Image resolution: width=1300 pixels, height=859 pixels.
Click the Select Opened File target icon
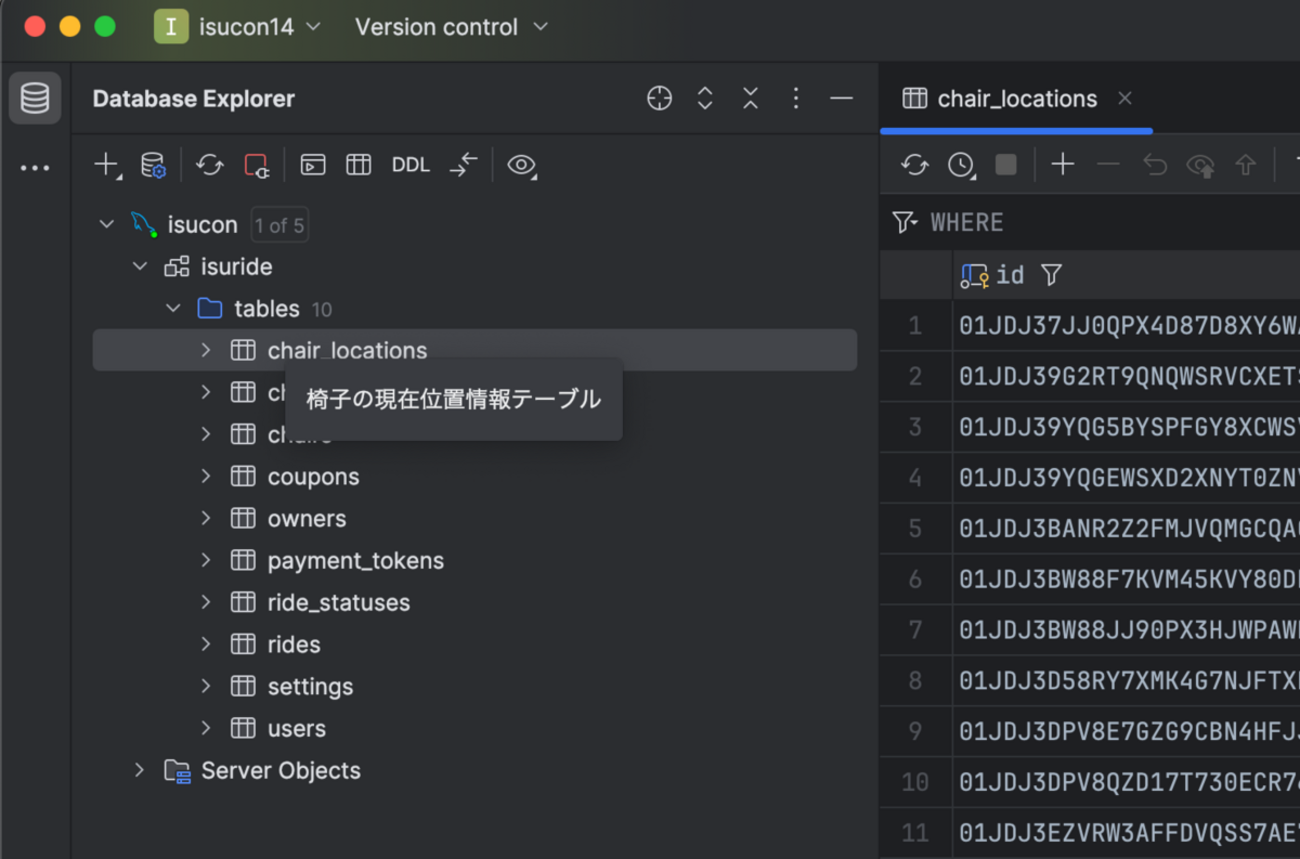click(659, 98)
